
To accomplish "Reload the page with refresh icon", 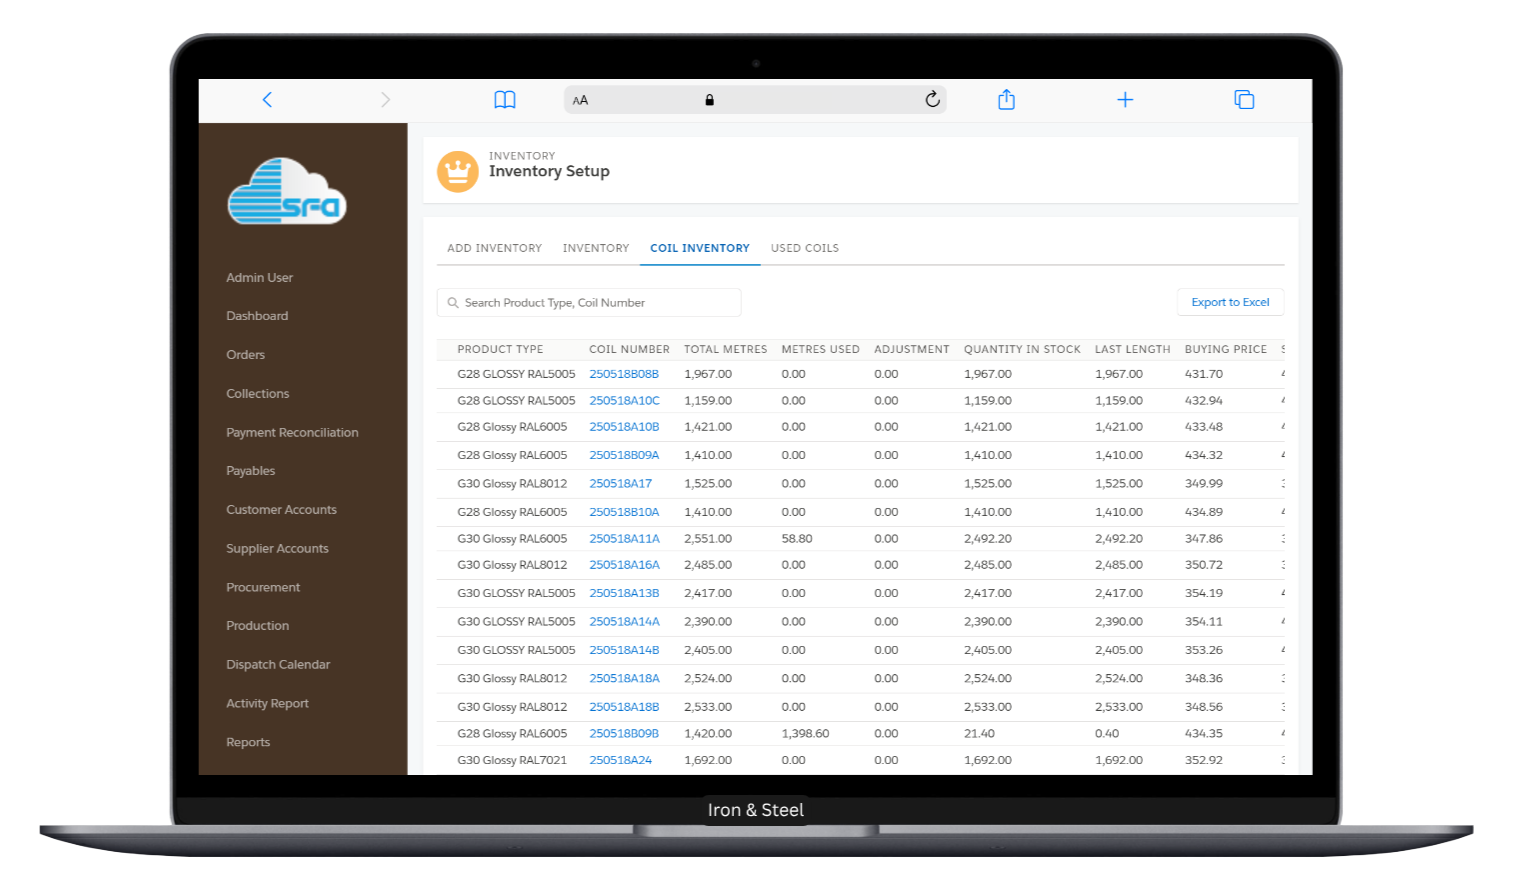I will (x=932, y=99).
